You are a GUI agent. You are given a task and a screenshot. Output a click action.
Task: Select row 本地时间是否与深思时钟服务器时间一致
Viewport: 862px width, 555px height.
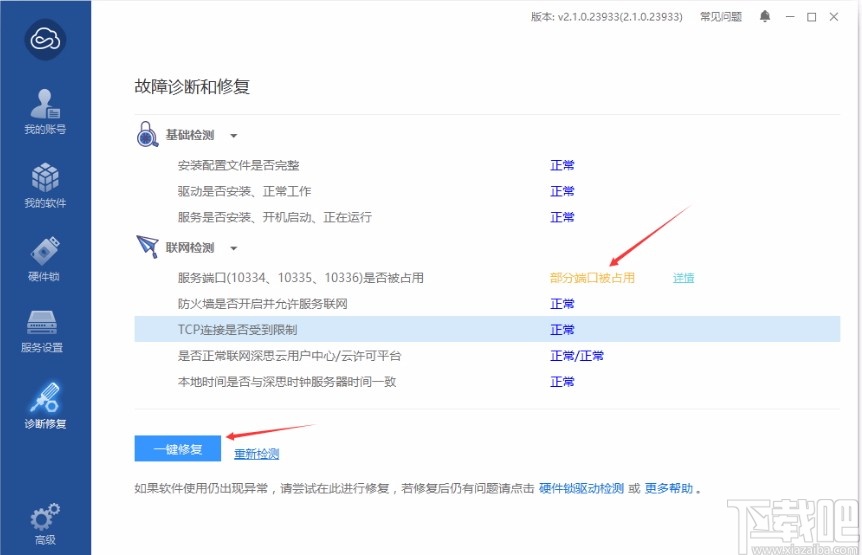[x=487, y=381]
